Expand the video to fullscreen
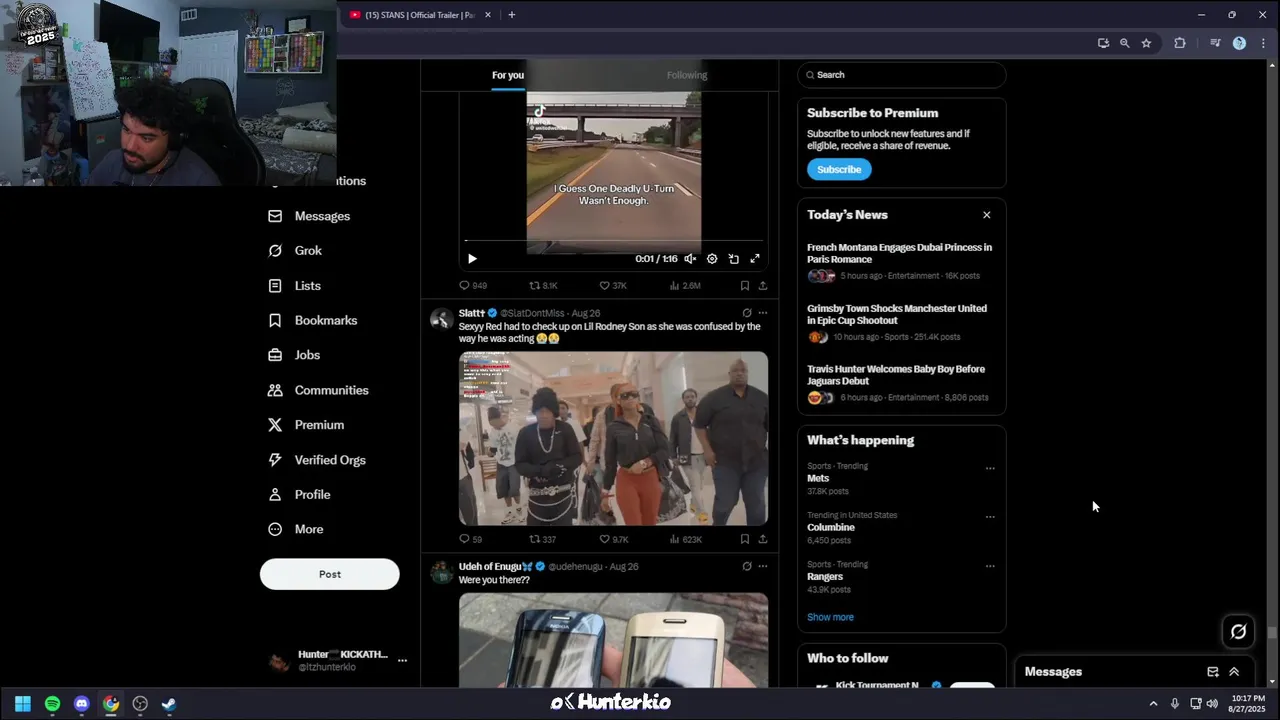The width and height of the screenshot is (1280, 720). click(755, 259)
